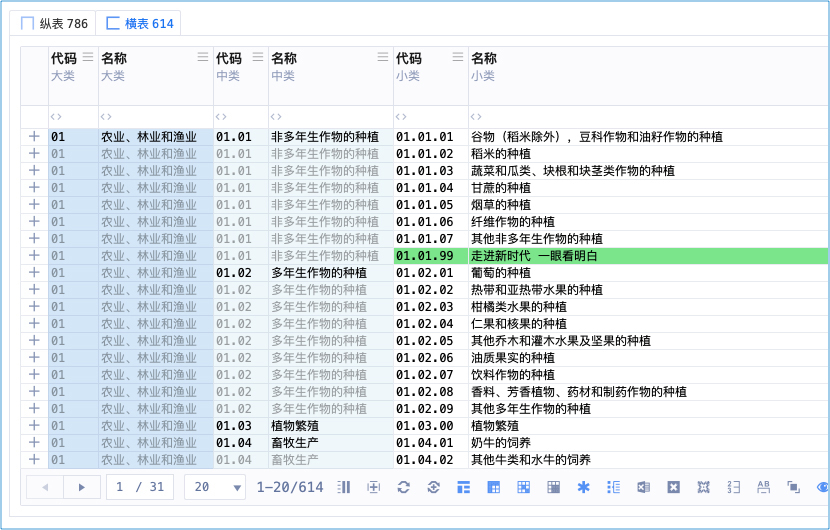Screen dimensions: 830x530
Task: Toggle the eye visibility icon
Action: click(823, 487)
